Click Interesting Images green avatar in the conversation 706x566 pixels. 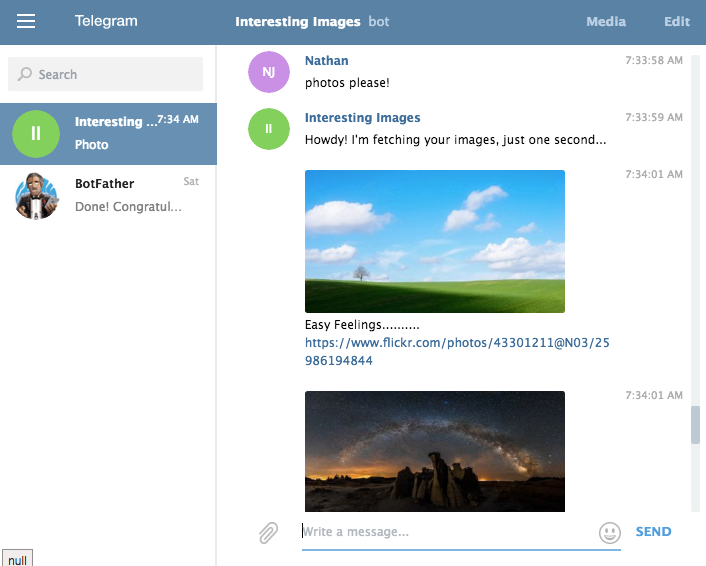pos(269,129)
